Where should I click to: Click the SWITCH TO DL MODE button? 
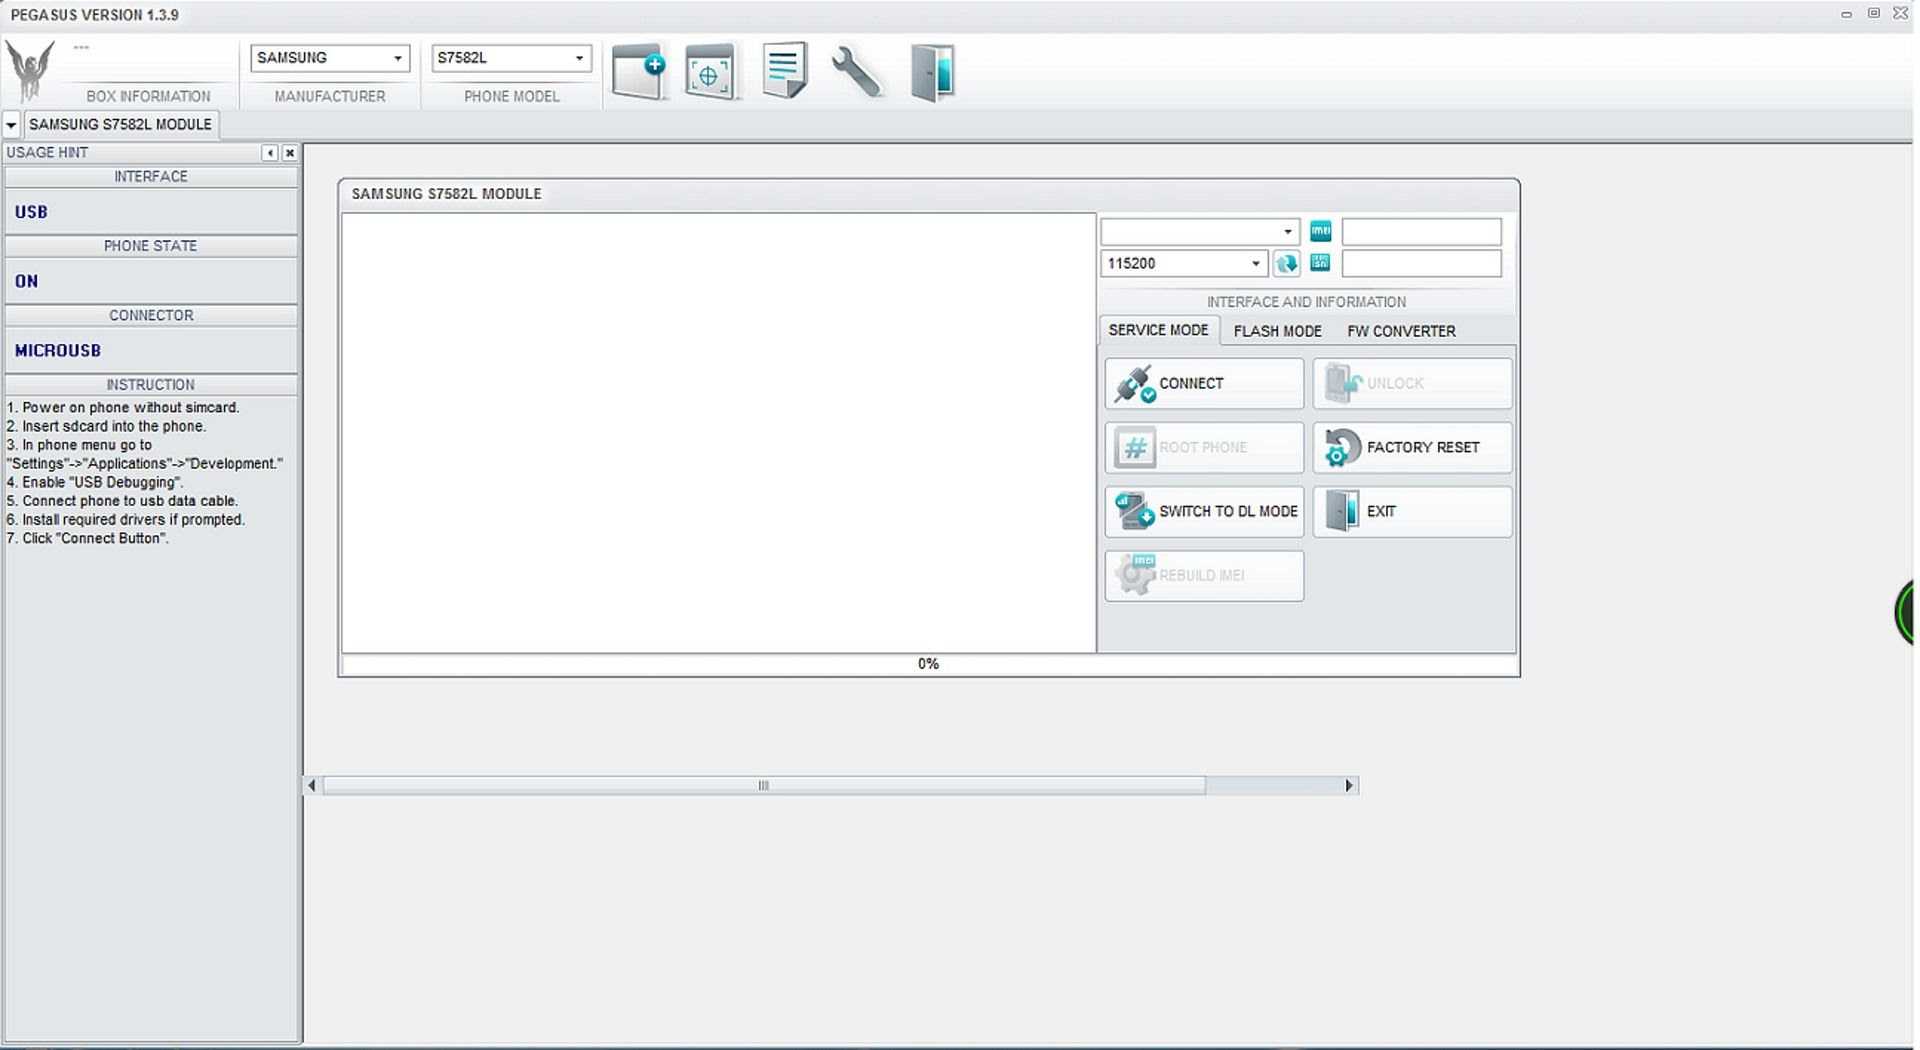tap(1204, 512)
